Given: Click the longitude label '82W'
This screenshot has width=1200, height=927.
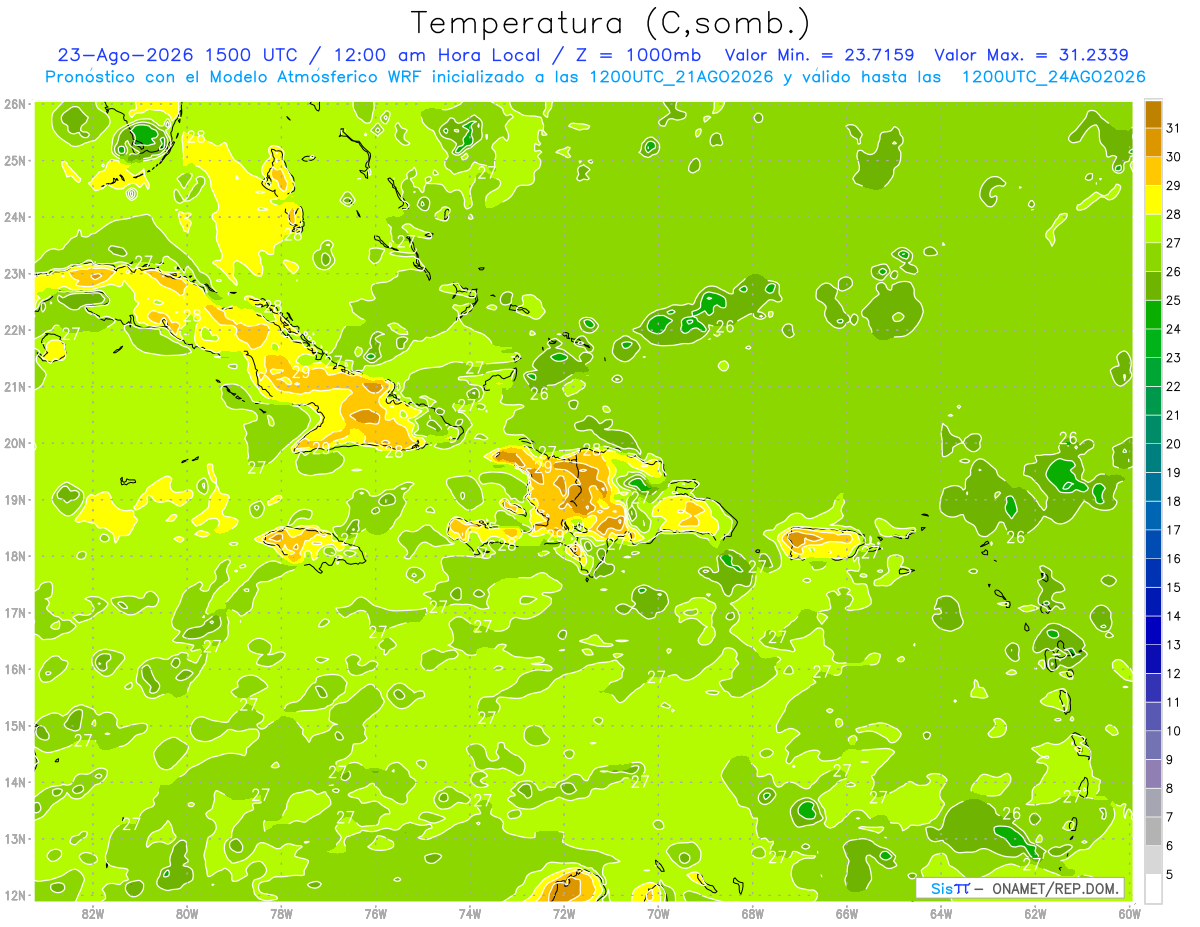Looking at the screenshot, I should tap(92, 913).
